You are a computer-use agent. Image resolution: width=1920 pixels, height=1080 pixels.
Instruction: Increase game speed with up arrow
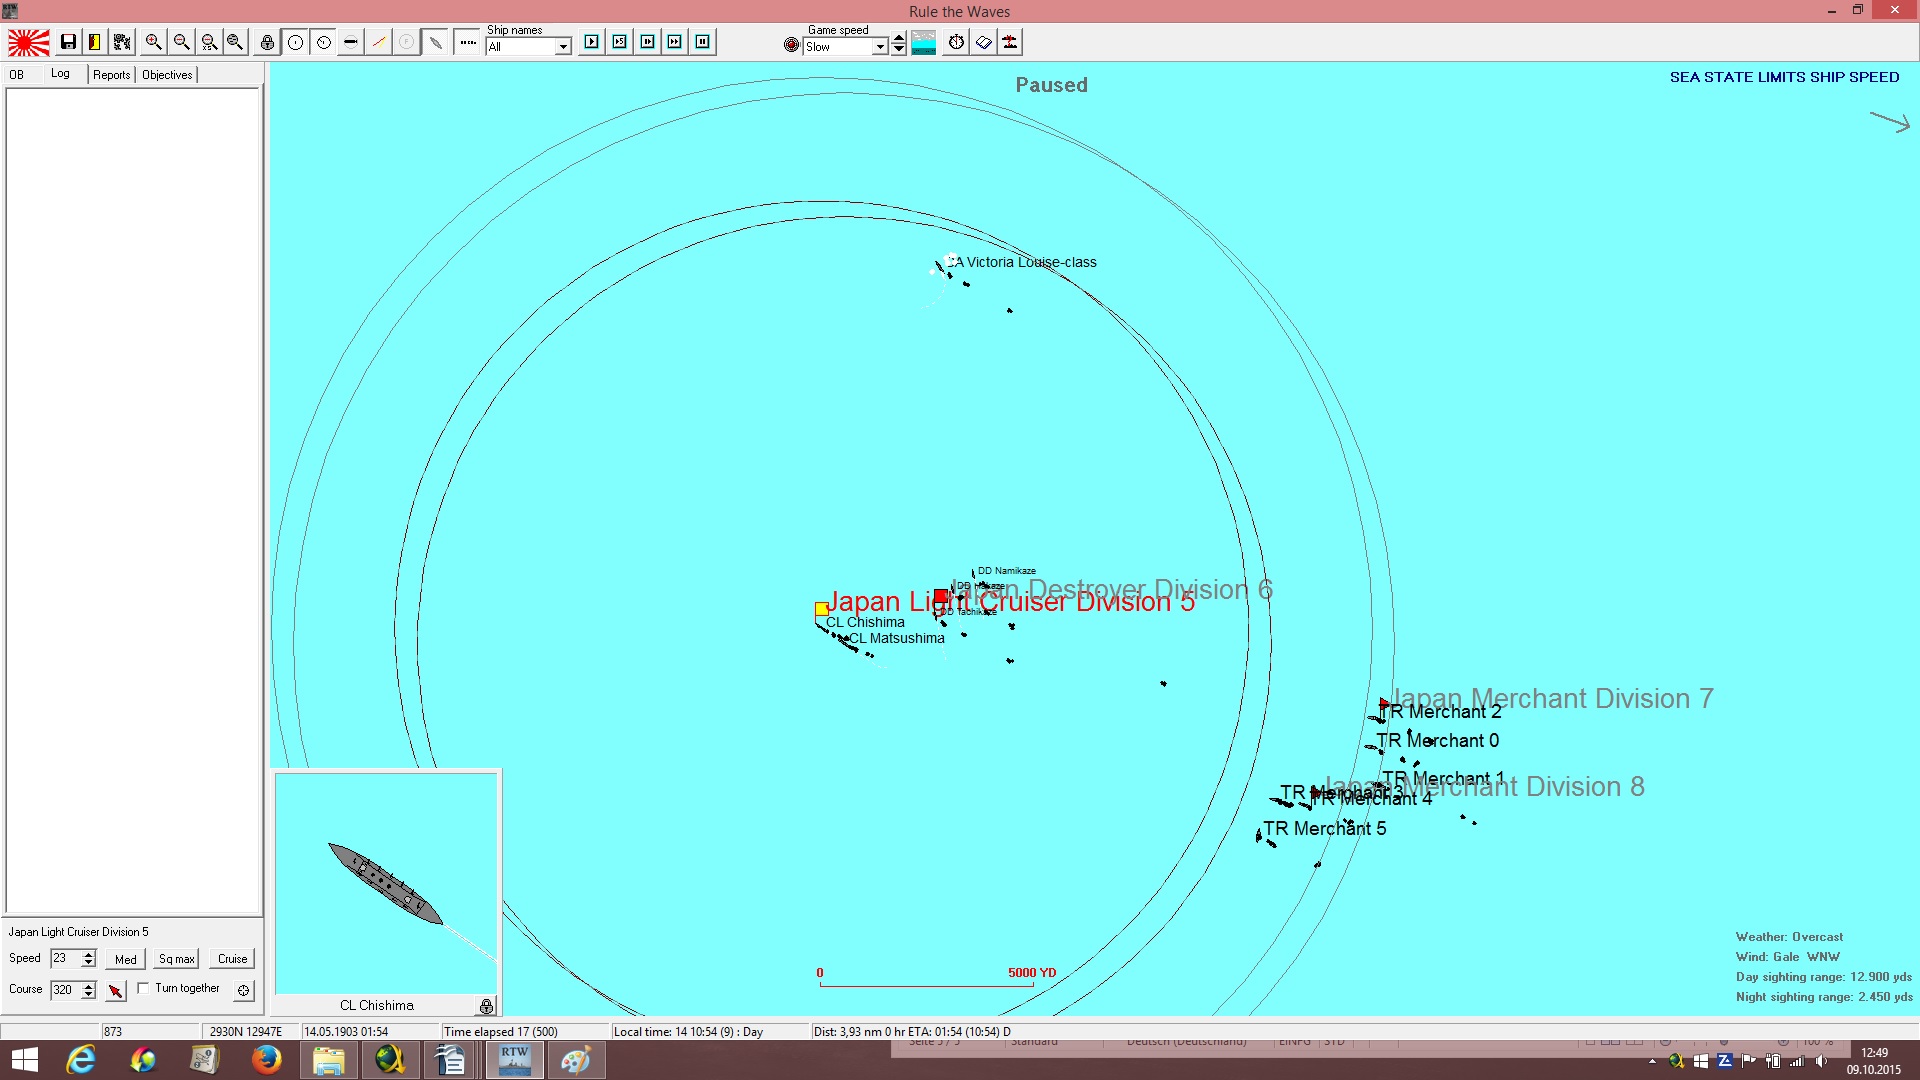[899, 39]
